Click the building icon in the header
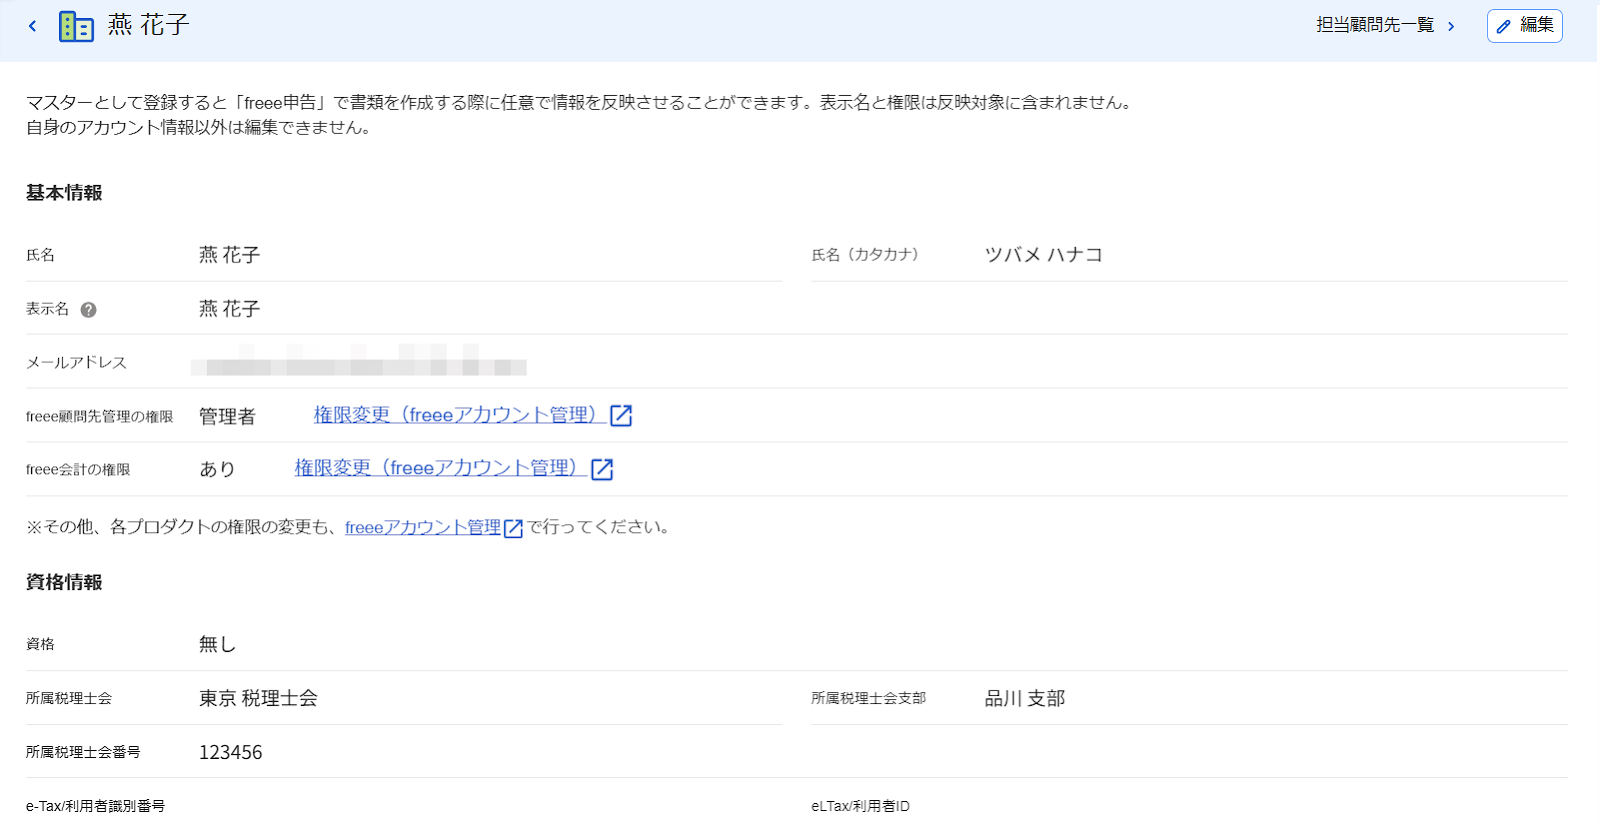 click(x=76, y=26)
